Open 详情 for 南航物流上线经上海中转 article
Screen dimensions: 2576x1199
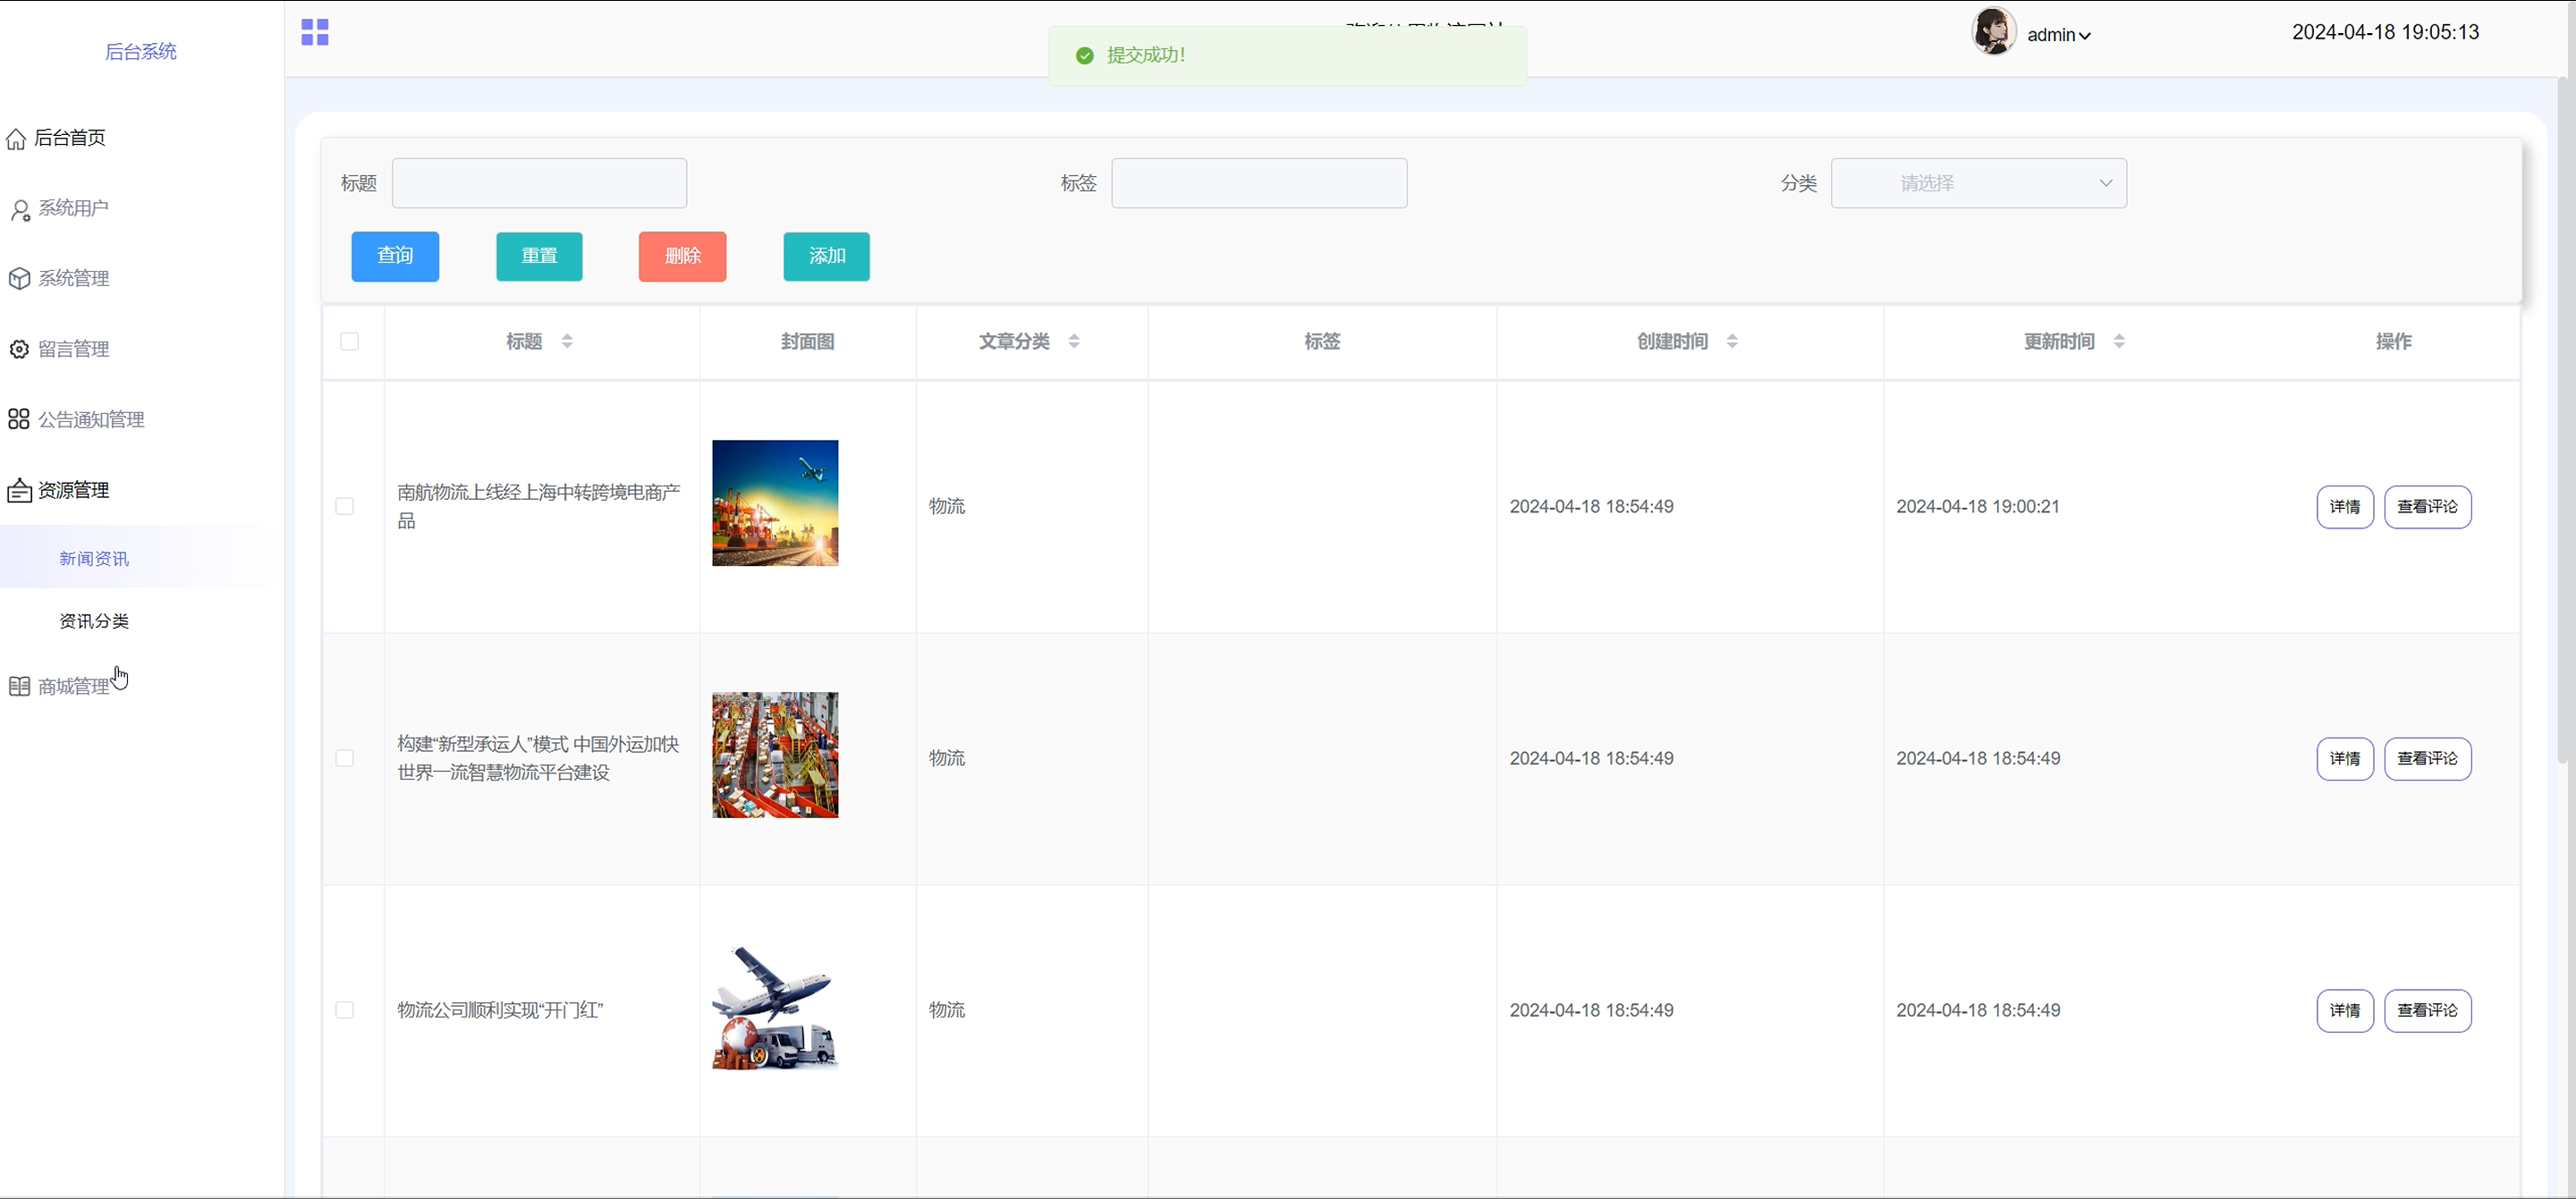pos(2345,507)
